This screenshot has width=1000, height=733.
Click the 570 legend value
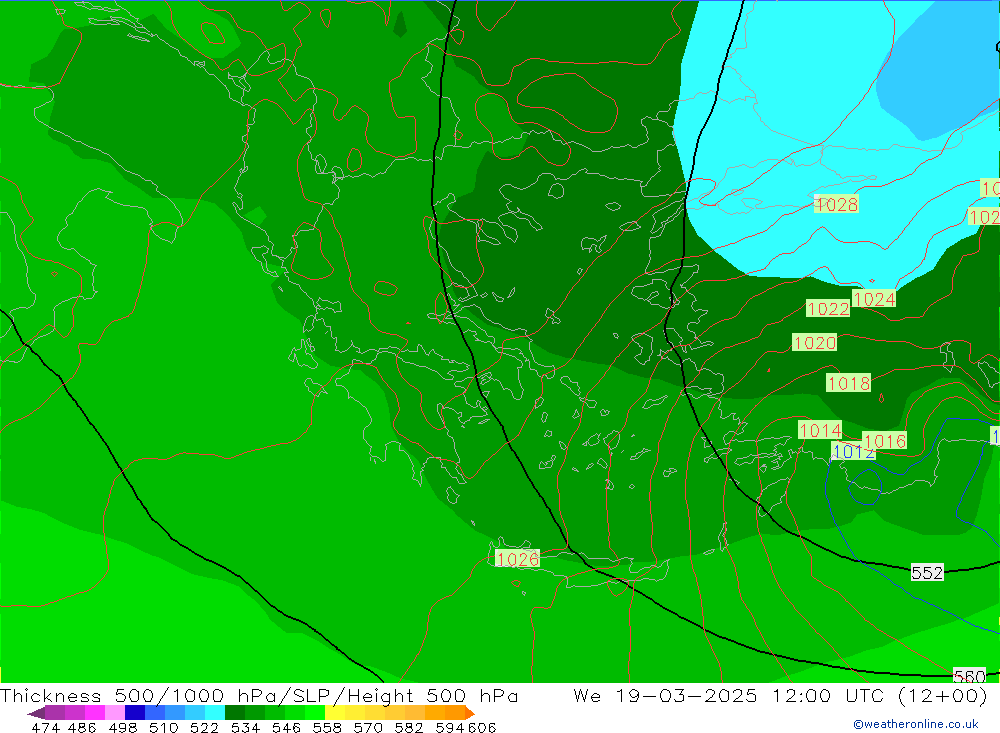(x=368, y=727)
